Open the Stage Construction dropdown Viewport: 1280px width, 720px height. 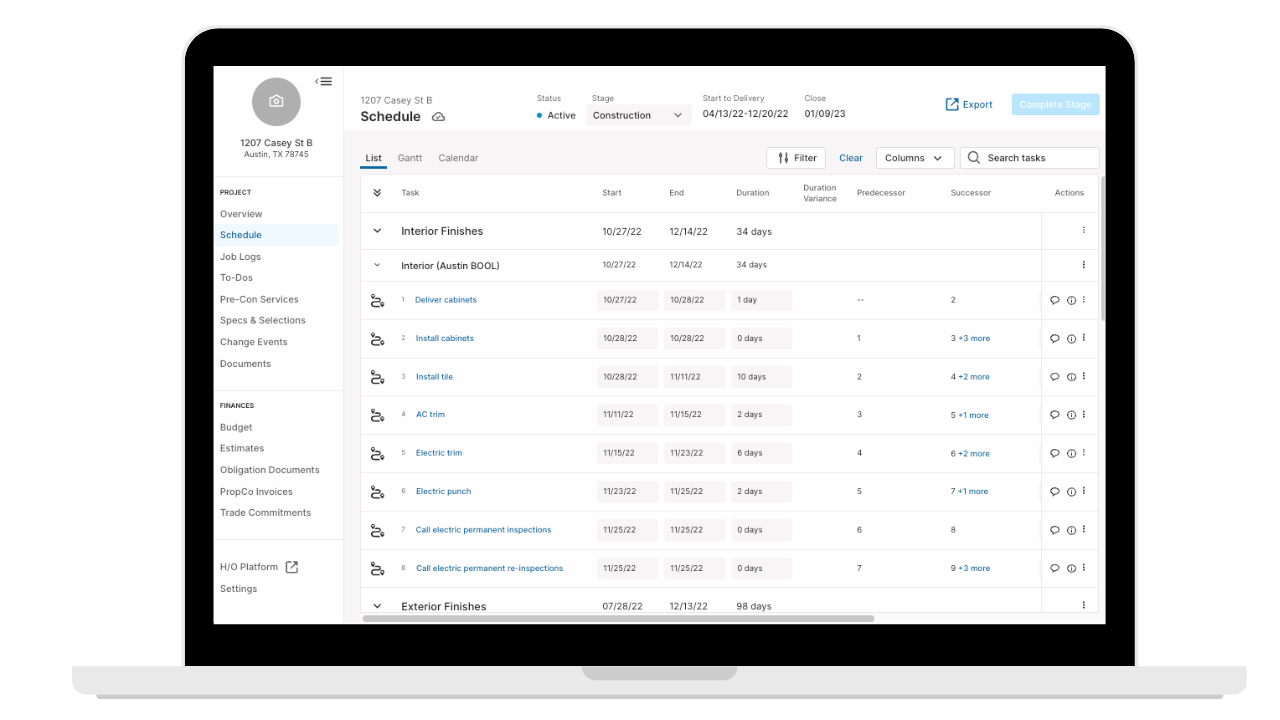point(638,116)
